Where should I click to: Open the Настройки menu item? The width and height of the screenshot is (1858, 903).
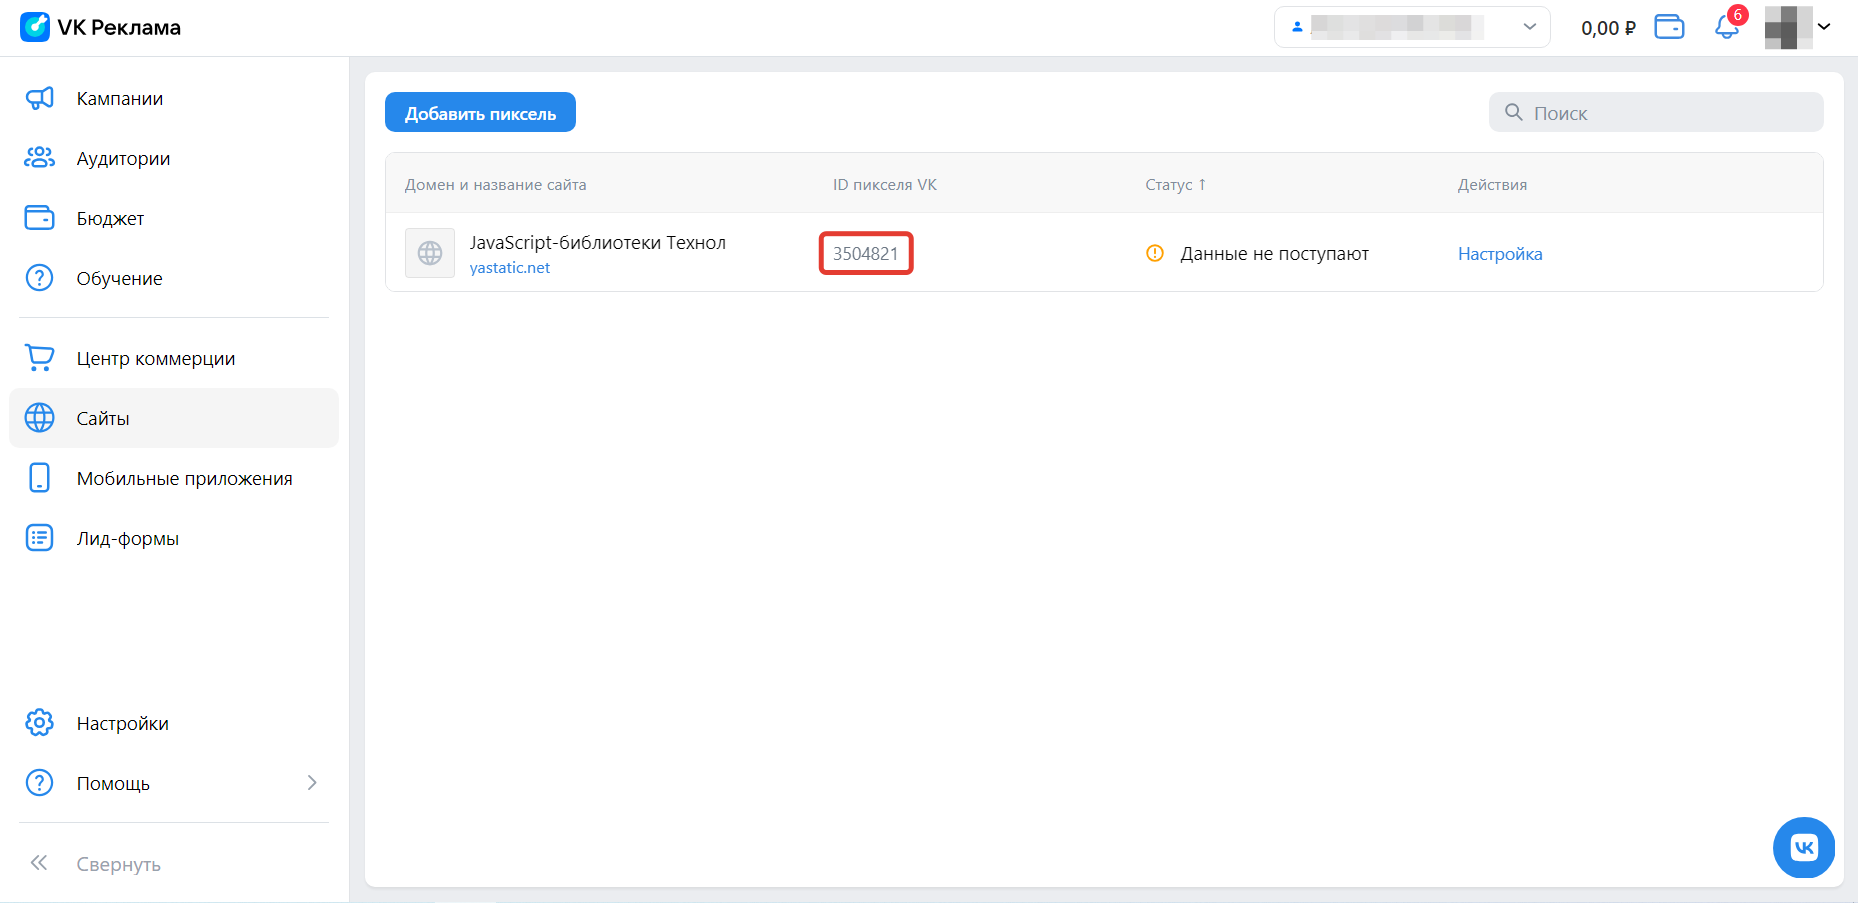(122, 723)
